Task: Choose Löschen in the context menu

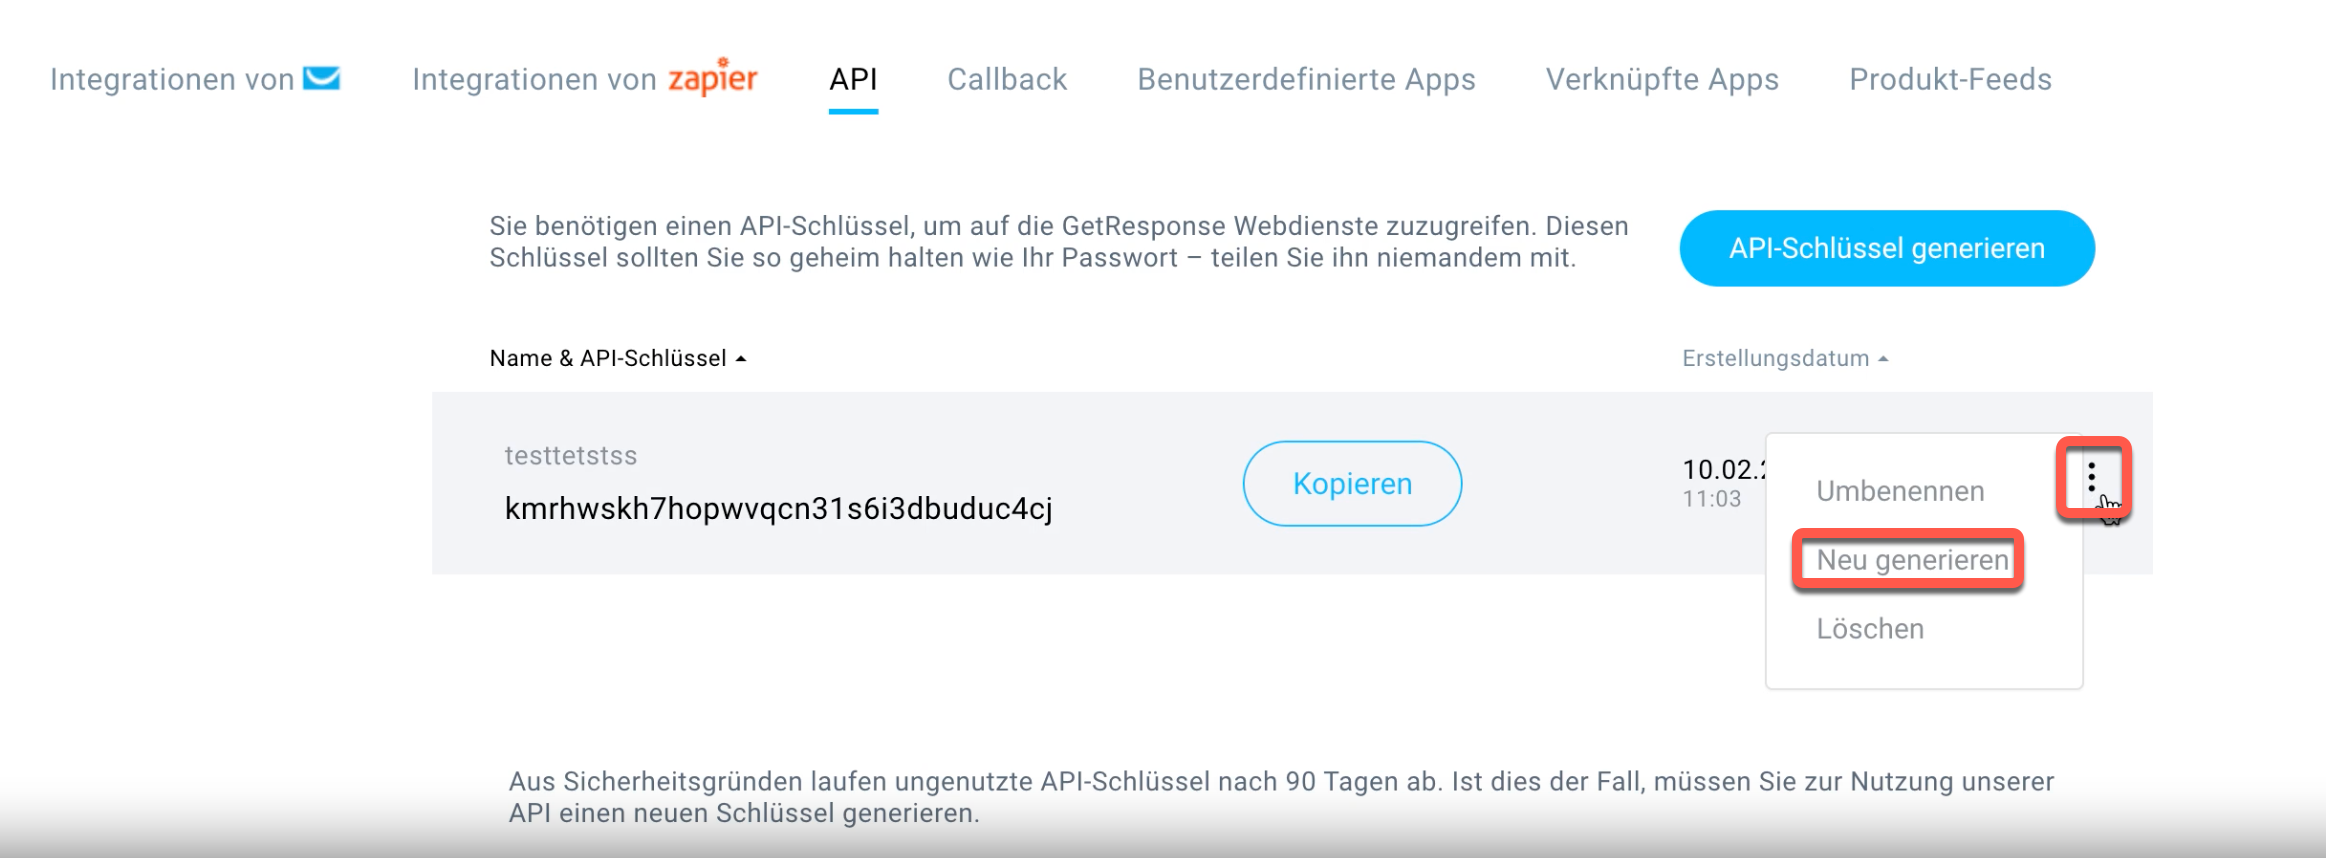Action: point(1870,629)
